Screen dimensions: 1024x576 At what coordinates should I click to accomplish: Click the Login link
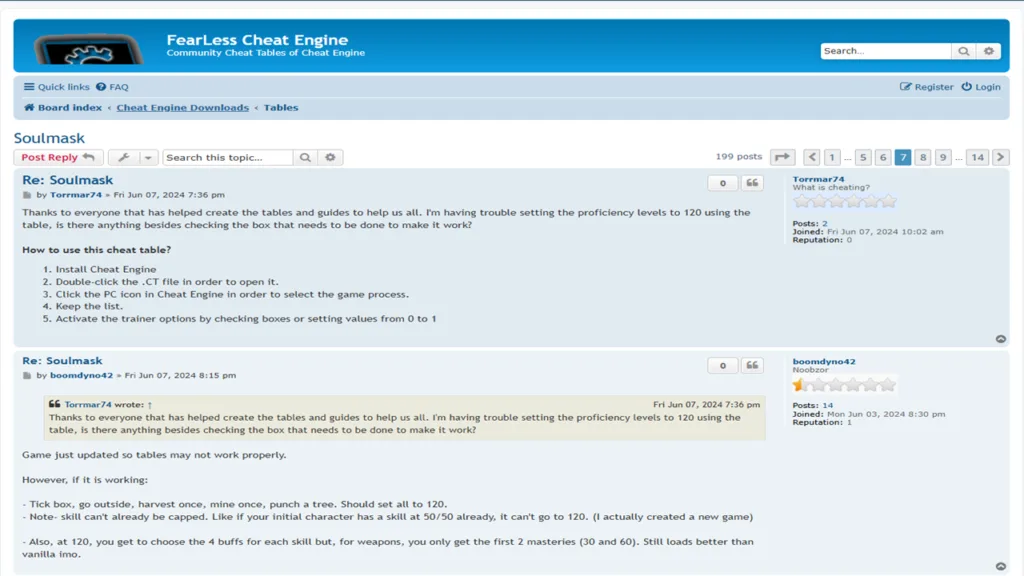click(x=981, y=87)
